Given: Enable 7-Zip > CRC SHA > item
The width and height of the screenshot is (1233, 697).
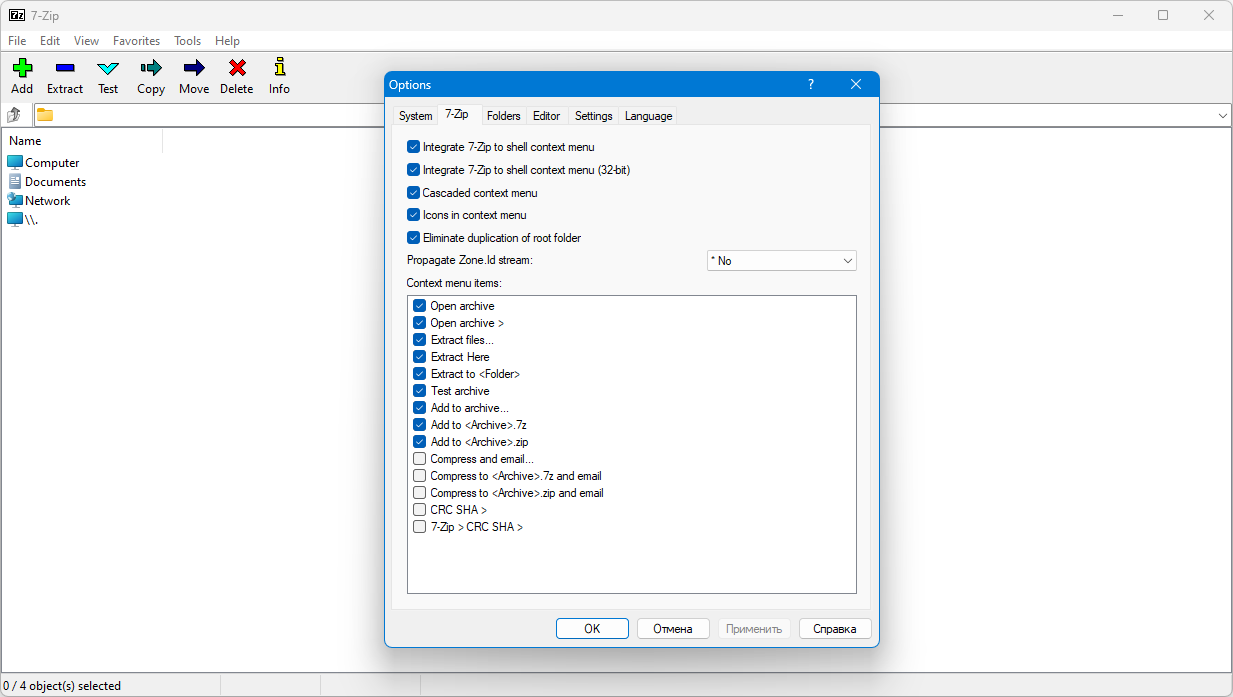Looking at the screenshot, I should click(420, 527).
